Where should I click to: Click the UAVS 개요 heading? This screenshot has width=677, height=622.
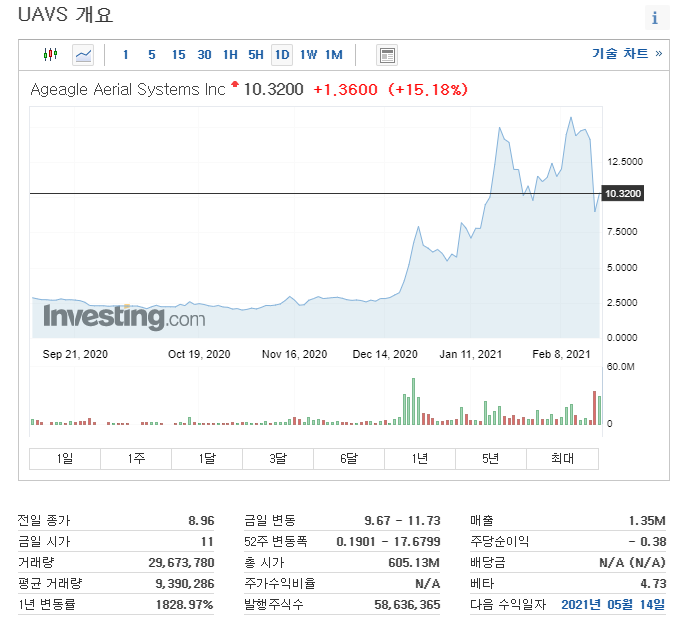point(65,15)
